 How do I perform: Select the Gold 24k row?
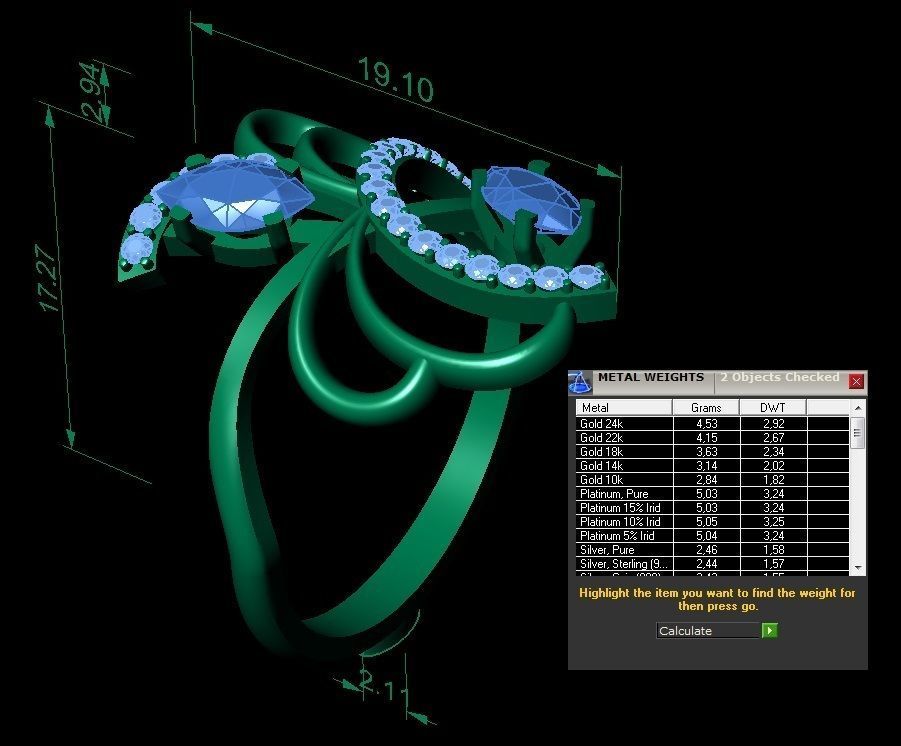click(713, 424)
